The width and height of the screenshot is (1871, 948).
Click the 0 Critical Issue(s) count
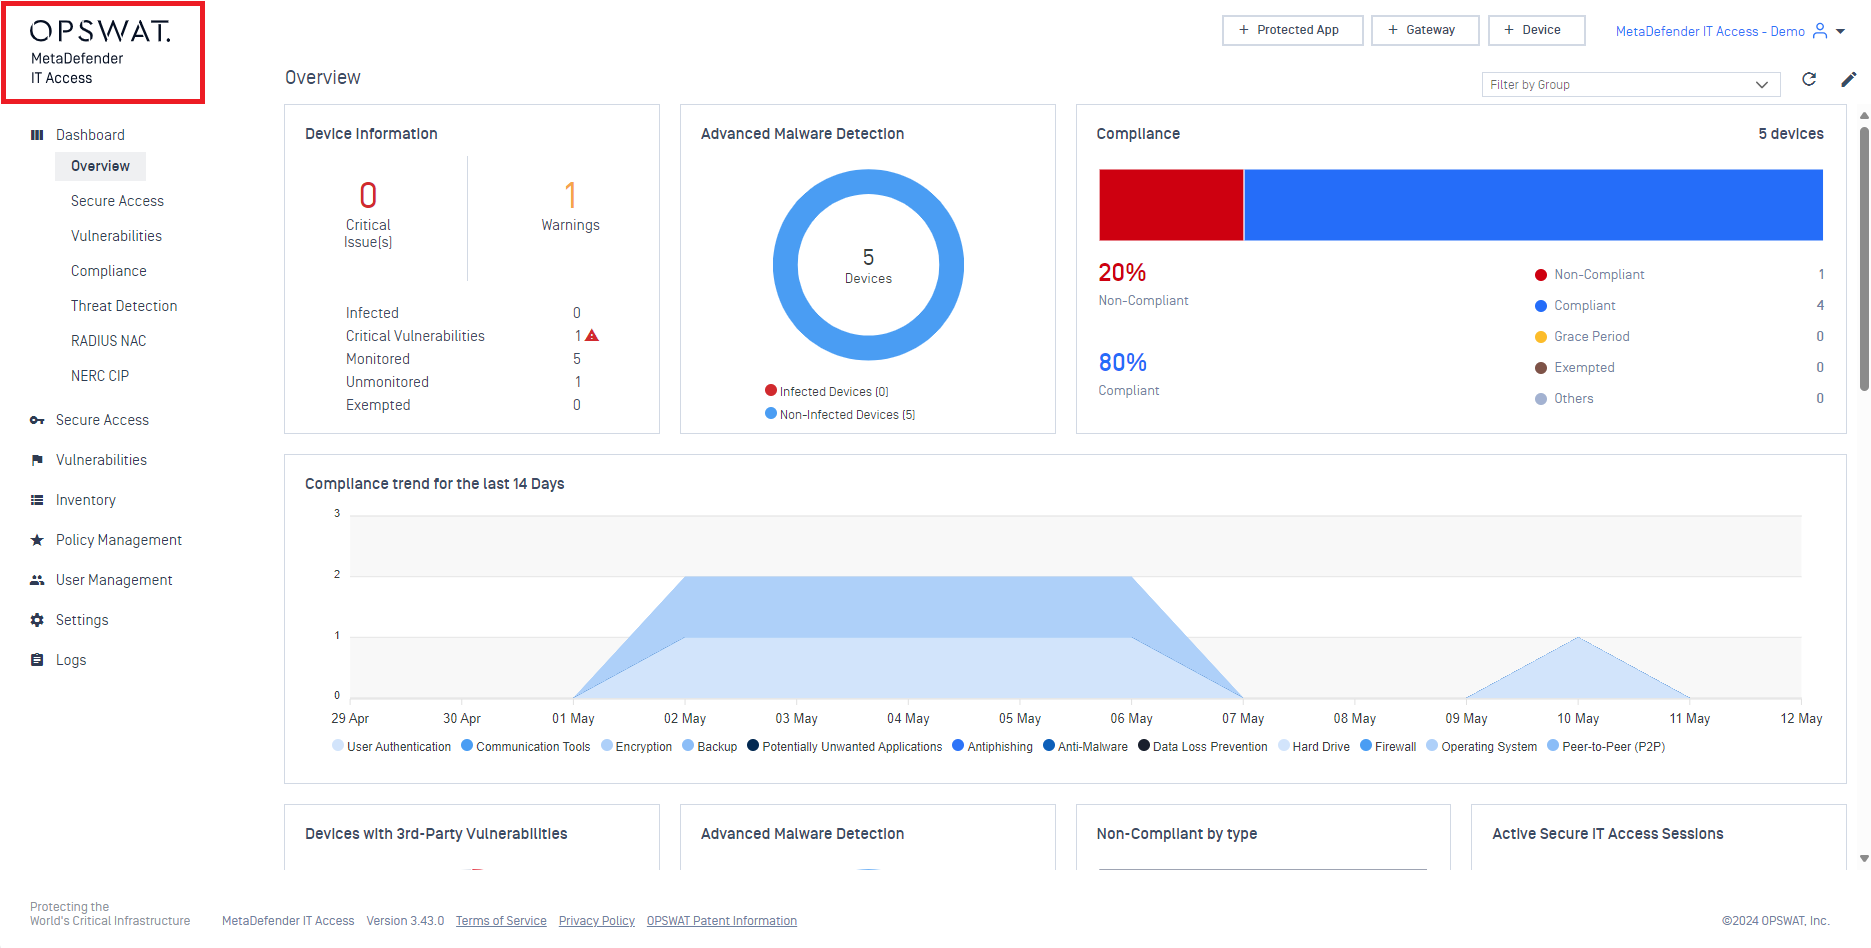(x=368, y=195)
